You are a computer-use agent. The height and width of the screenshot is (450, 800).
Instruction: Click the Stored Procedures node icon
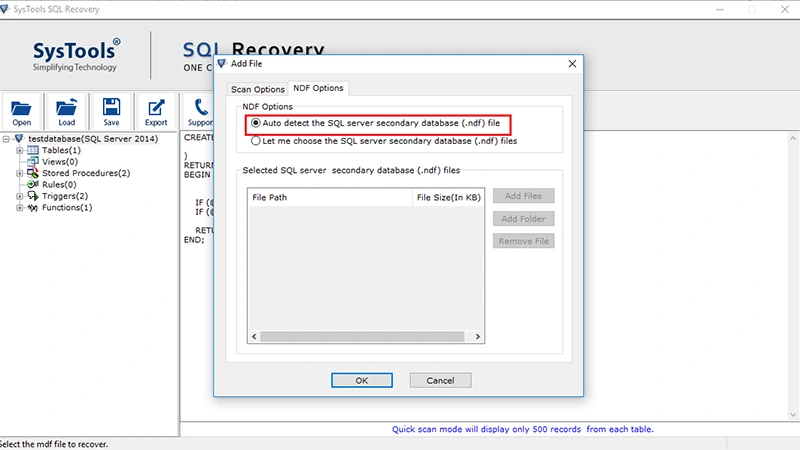click(x=33, y=173)
